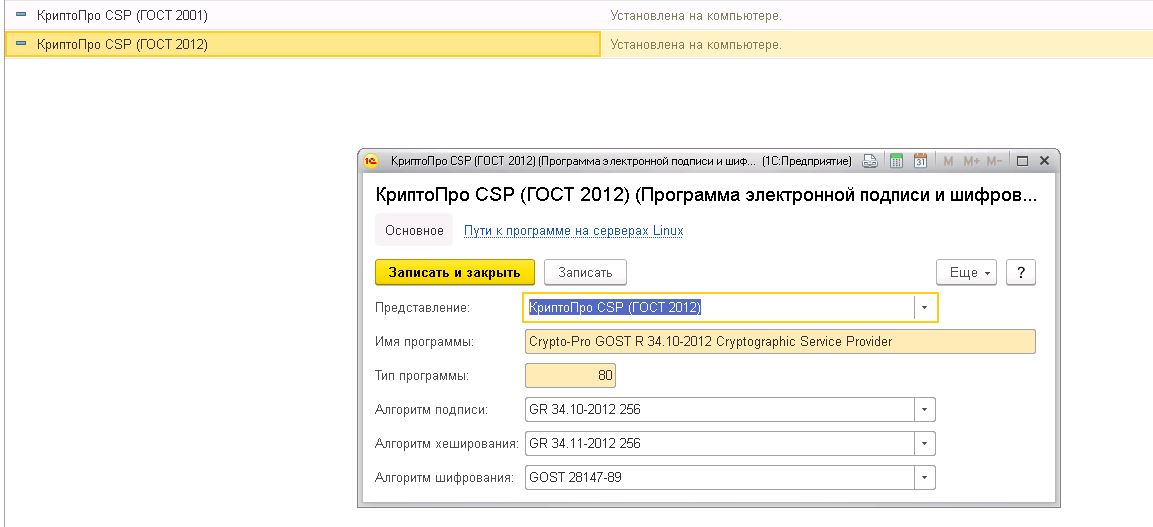Click the M+ memory add button
The width and height of the screenshot is (1153, 527).
coord(971,161)
